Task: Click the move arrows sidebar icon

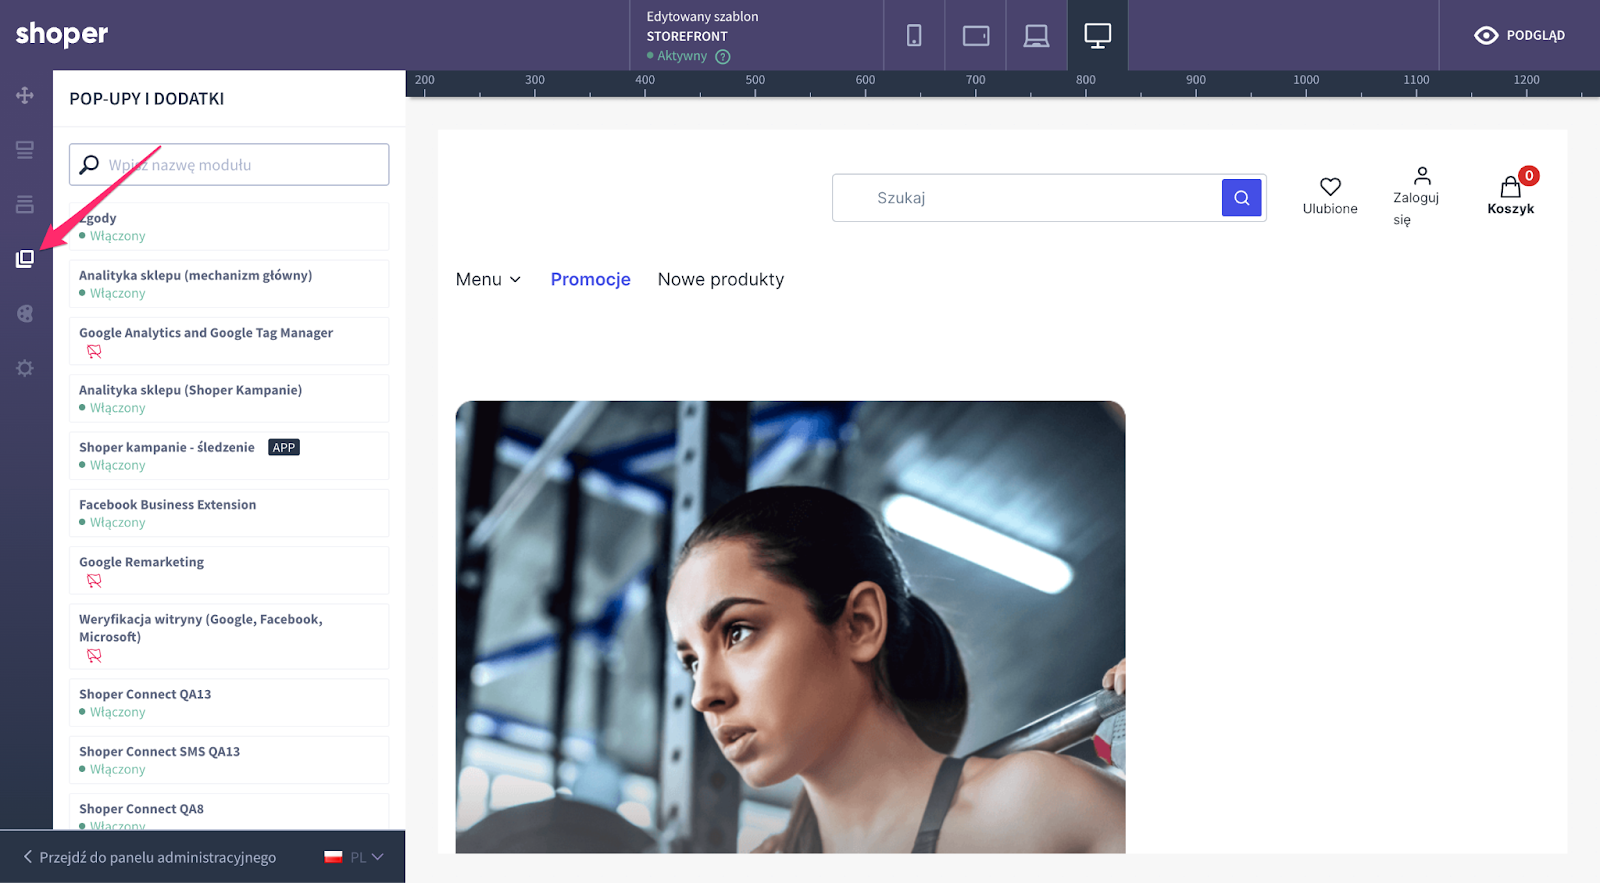Action: click(x=25, y=95)
